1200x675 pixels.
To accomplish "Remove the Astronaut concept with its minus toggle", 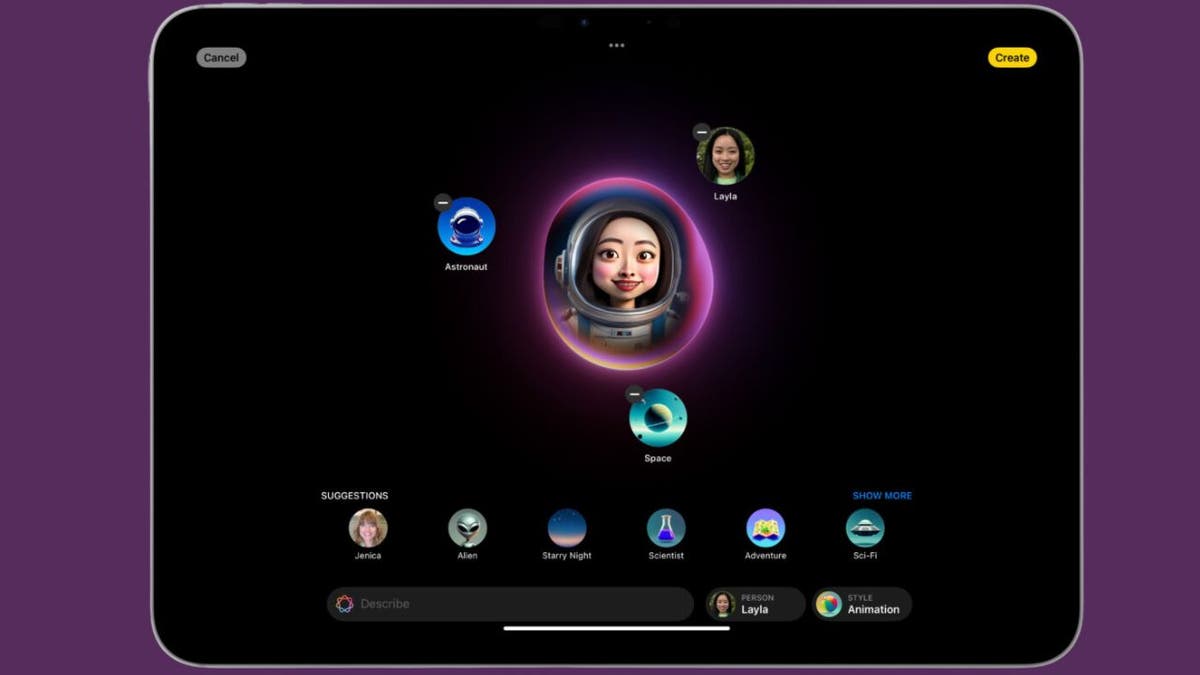I will click(441, 202).
